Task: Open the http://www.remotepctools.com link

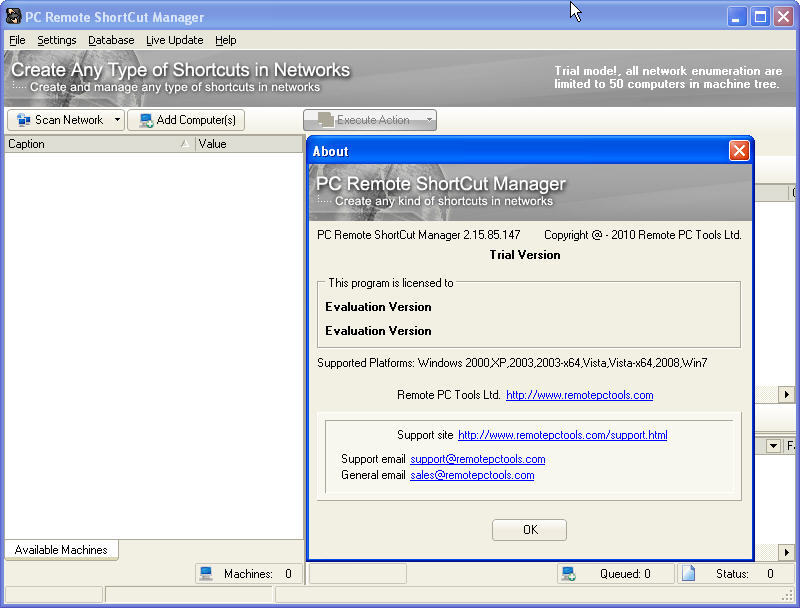Action: tap(580, 395)
